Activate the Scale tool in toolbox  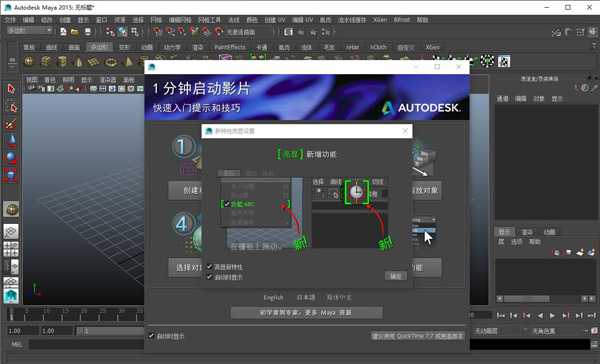click(11, 175)
